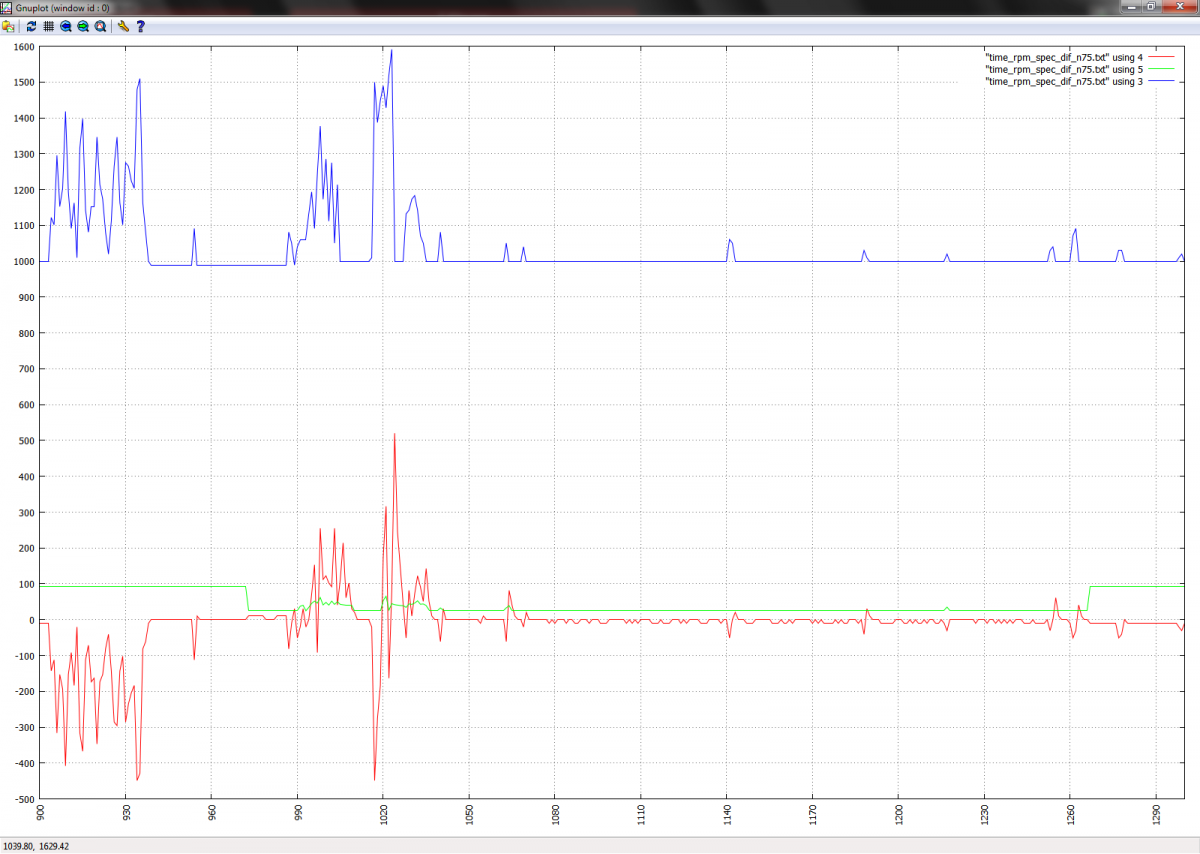Restore down the Gnuplot window
Image resolution: width=1200 pixels, height=854 pixels.
[1152, 6]
